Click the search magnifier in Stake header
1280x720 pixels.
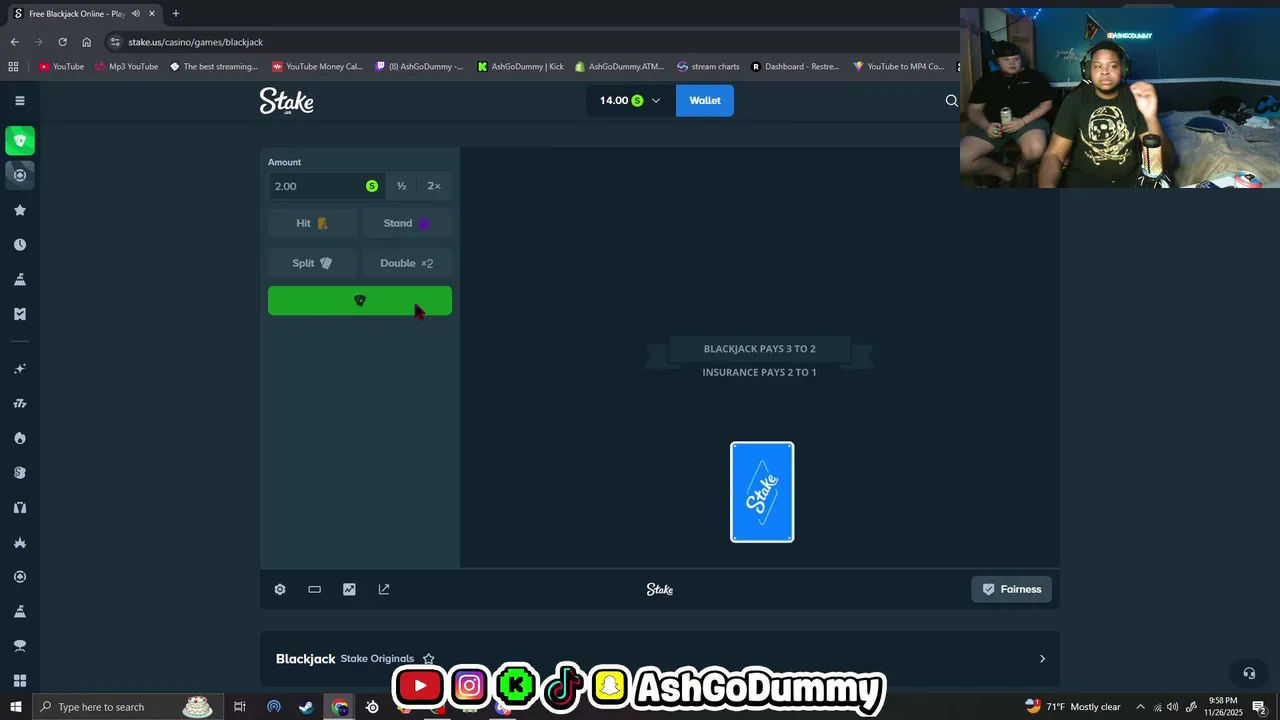tap(951, 100)
